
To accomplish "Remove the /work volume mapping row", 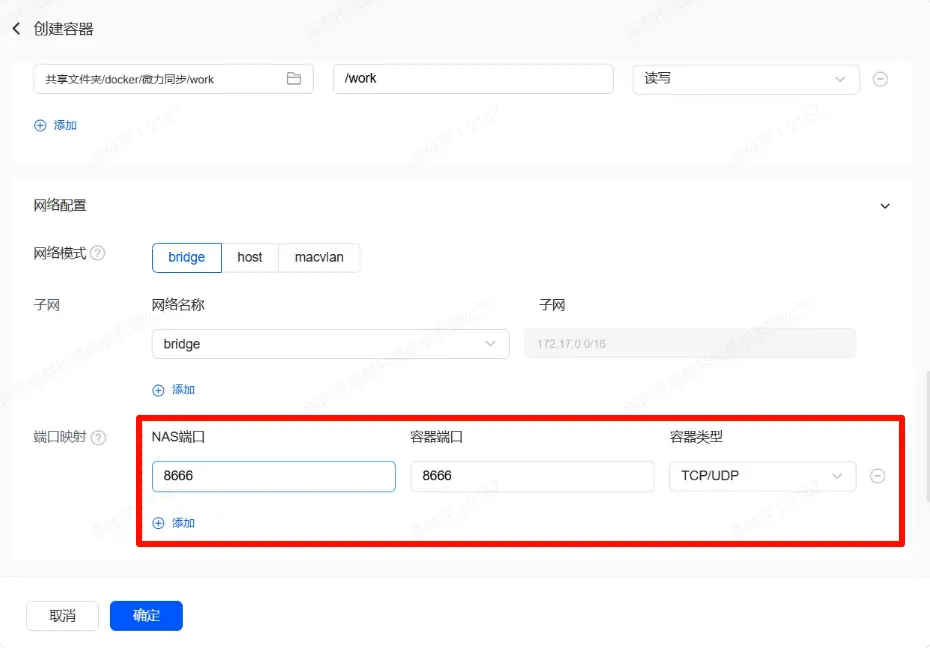I will (880, 79).
